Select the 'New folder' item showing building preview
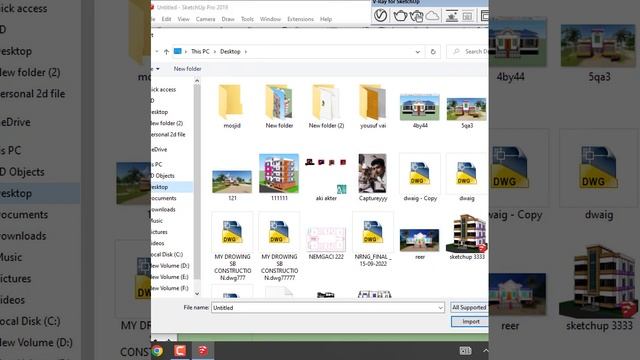640x360 pixels. (279, 106)
